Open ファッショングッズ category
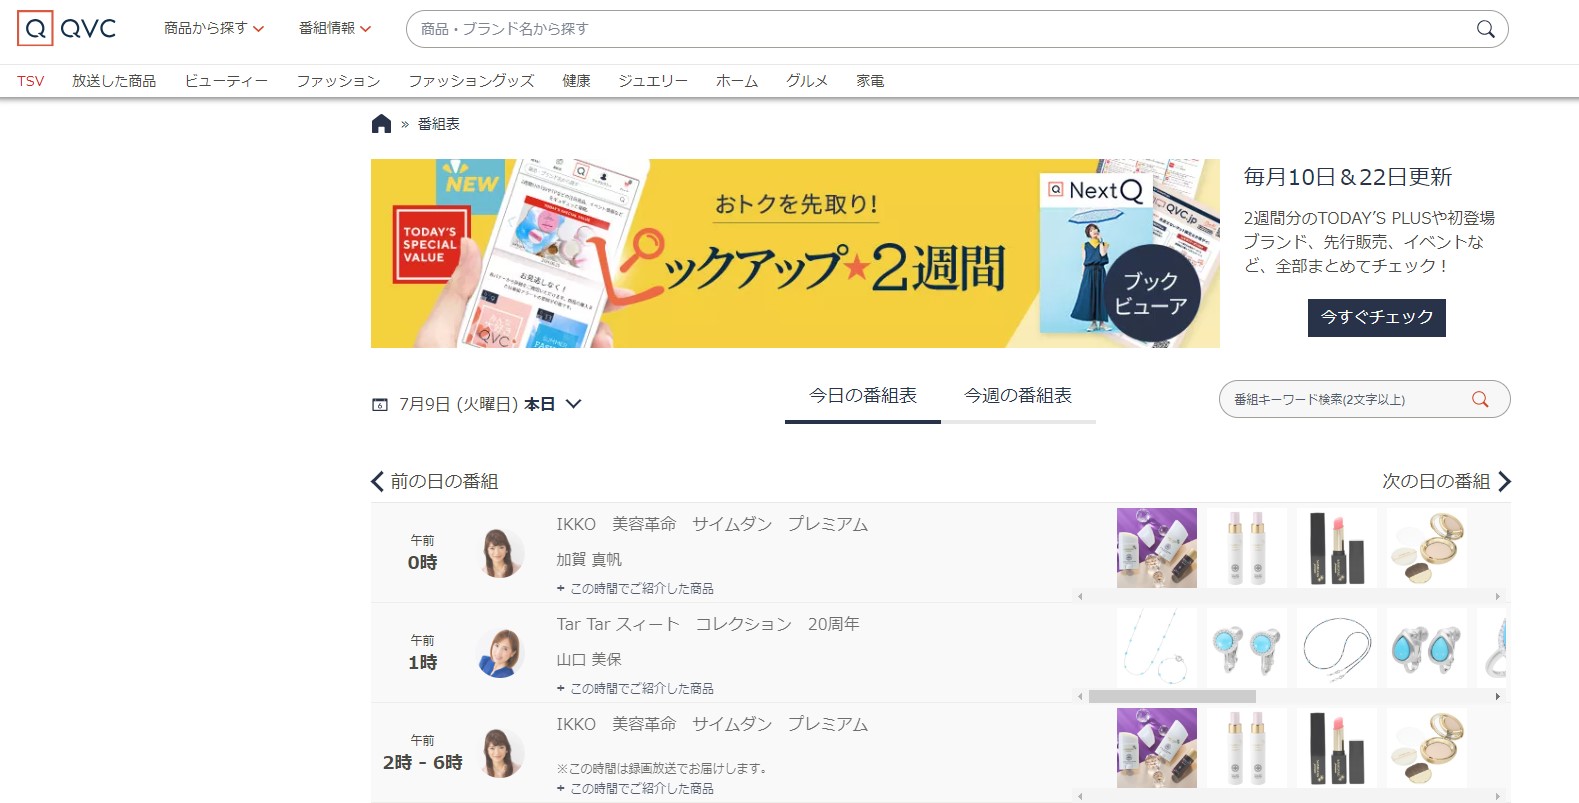1579x803 pixels. (x=471, y=81)
